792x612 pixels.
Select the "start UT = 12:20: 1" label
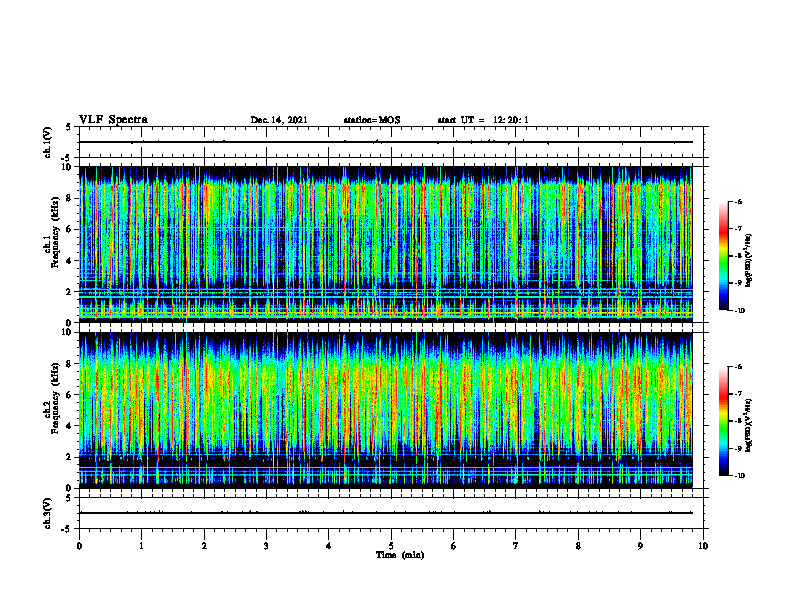pyautogui.click(x=483, y=120)
